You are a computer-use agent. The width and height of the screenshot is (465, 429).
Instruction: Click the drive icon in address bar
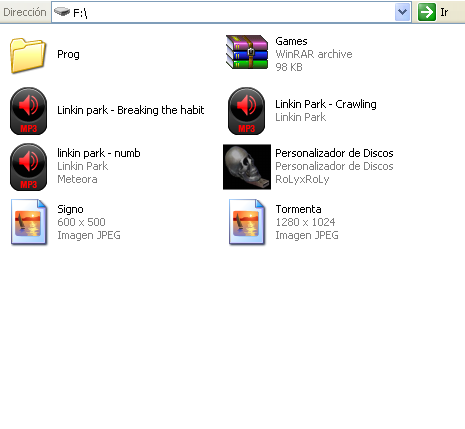click(62, 12)
